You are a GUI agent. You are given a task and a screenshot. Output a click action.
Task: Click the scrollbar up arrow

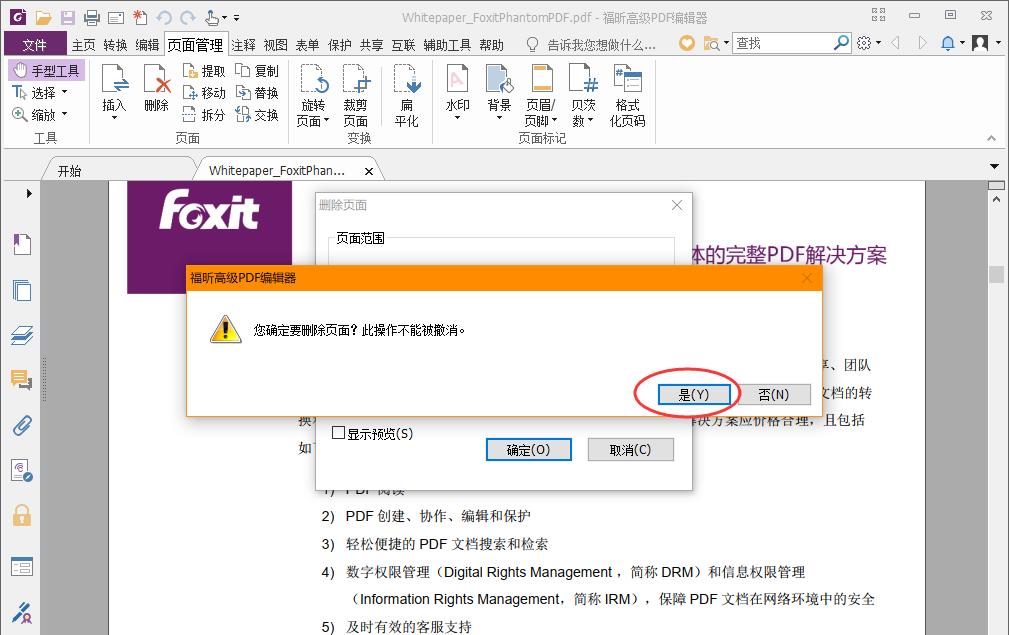point(996,199)
